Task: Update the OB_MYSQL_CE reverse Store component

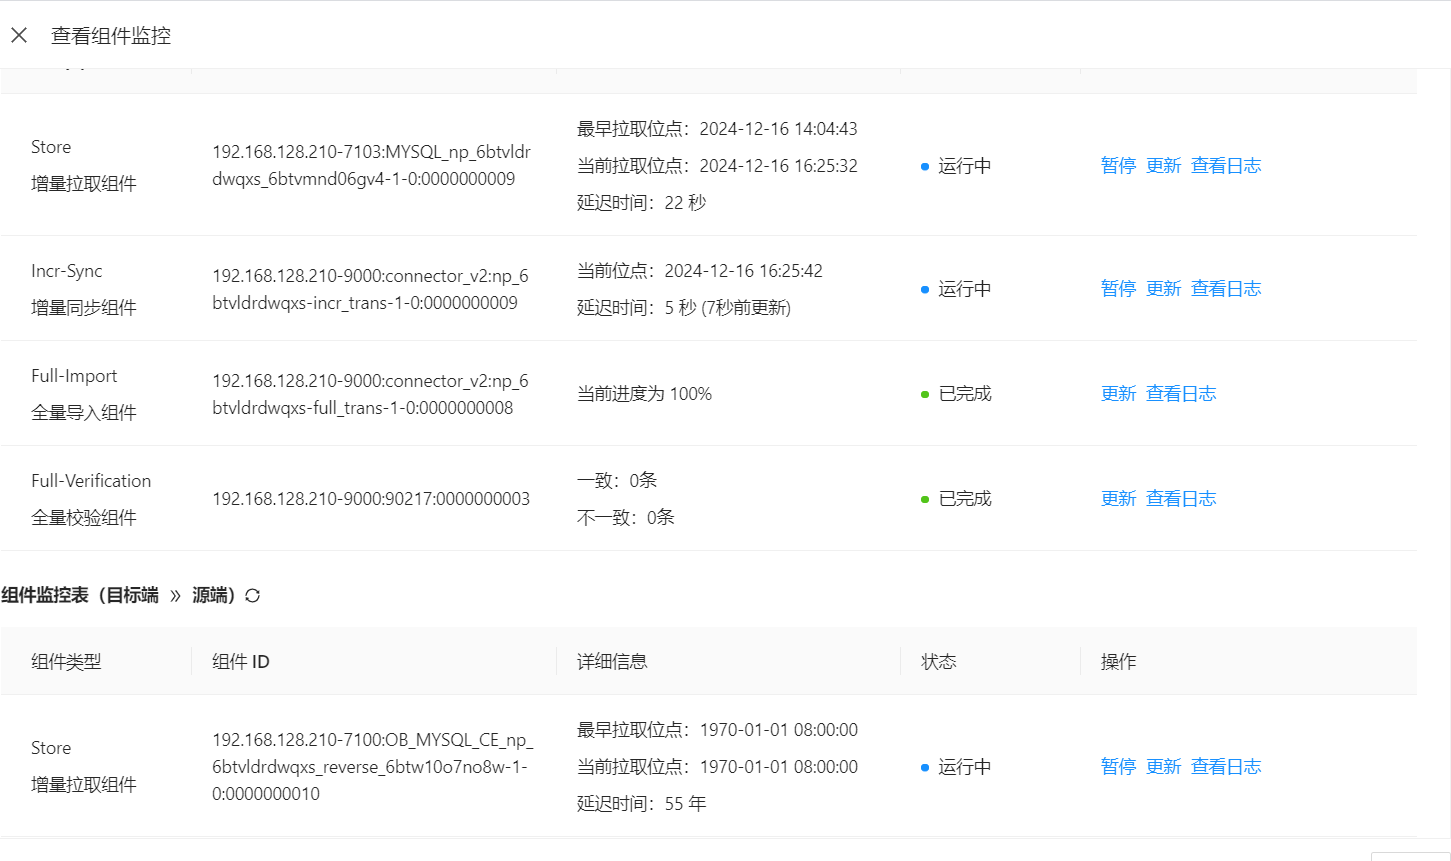Action: tap(1163, 767)
